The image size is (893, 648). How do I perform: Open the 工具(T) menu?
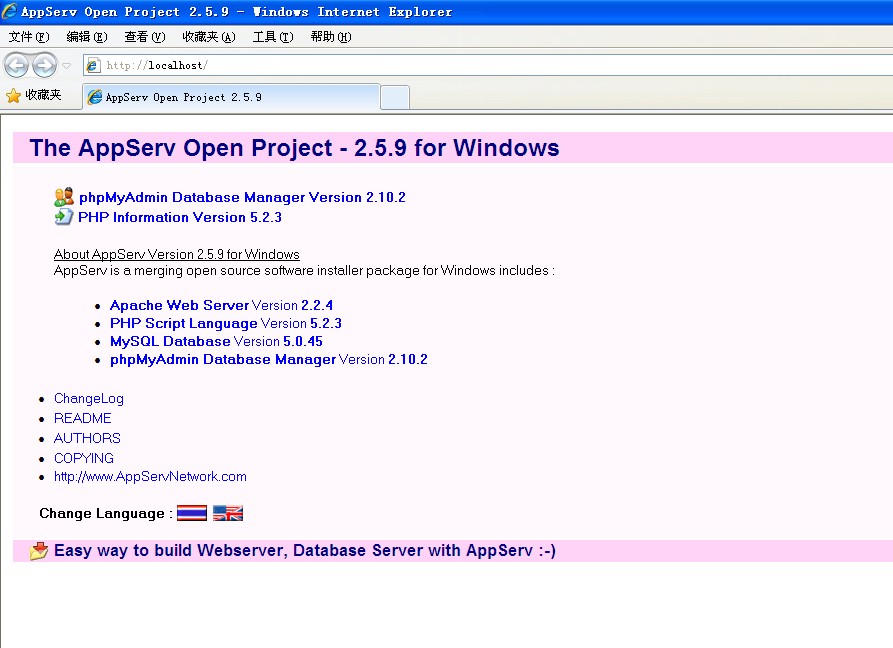tap(273, 37)
